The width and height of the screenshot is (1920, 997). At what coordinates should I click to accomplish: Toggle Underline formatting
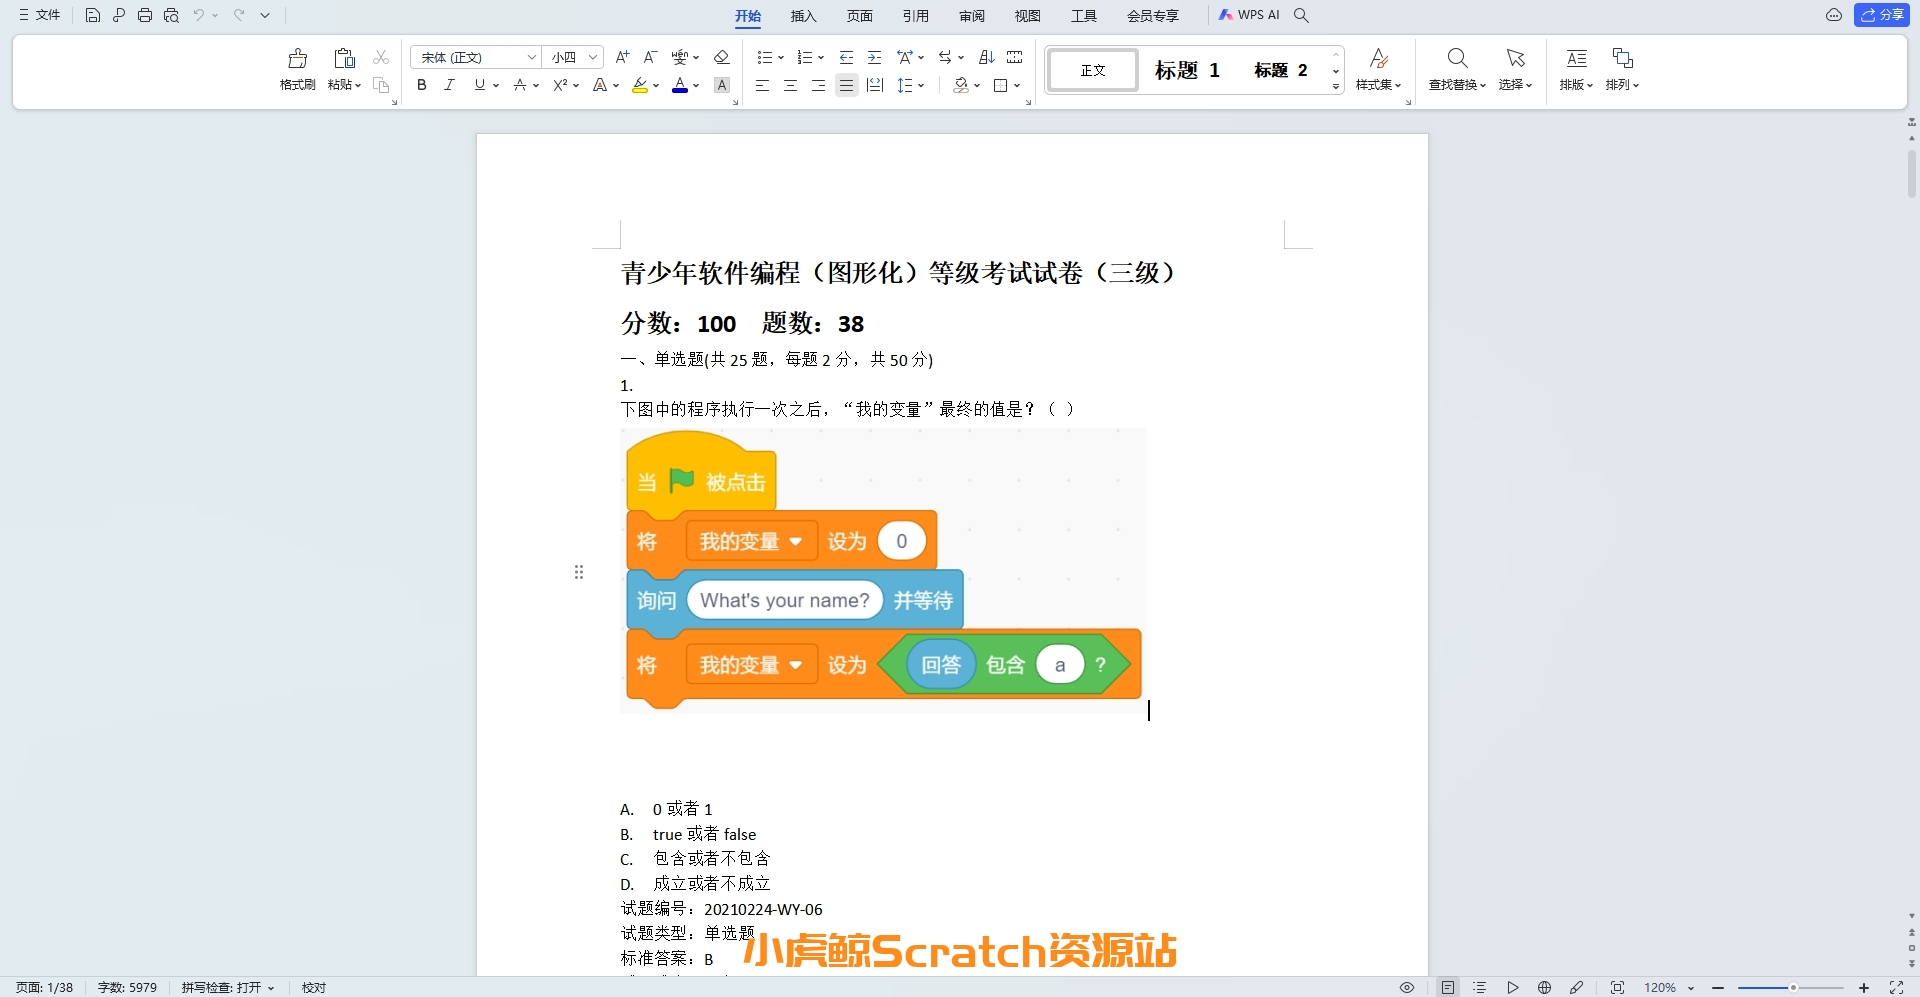click(x=480, y=85)
